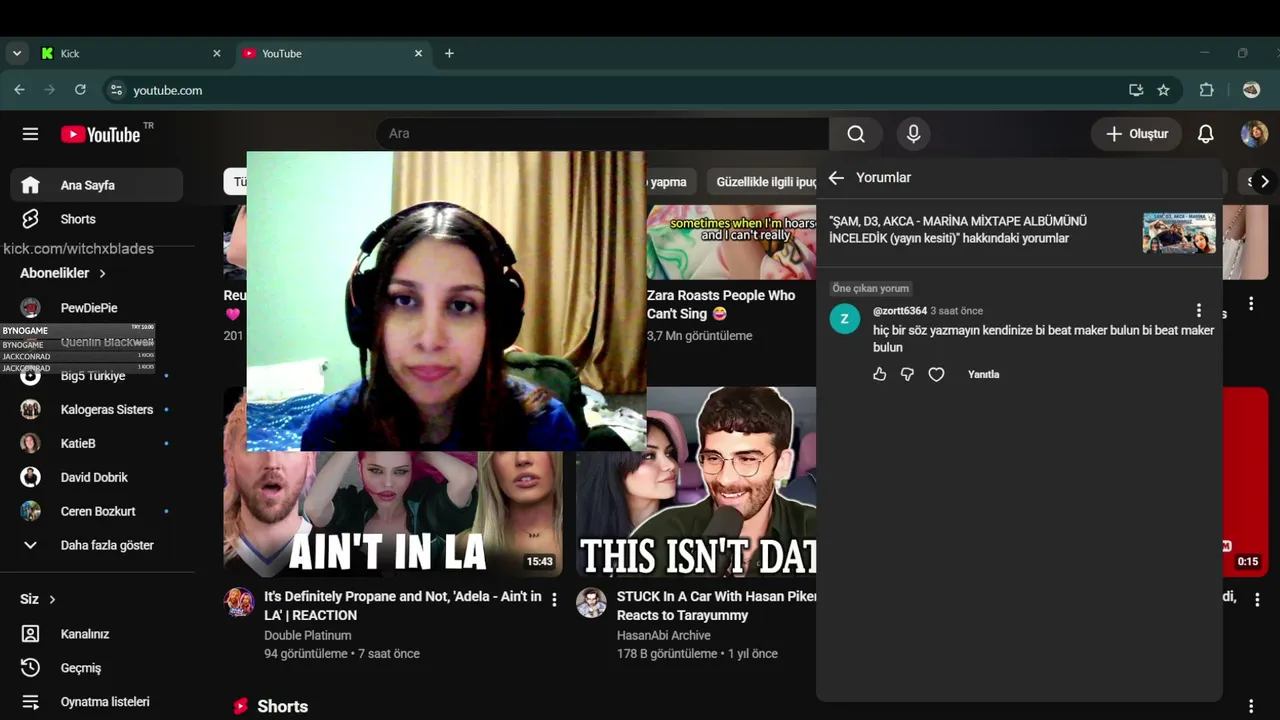
Task: Open account avatar menu in YouTube header
Action: [1254, 134]
